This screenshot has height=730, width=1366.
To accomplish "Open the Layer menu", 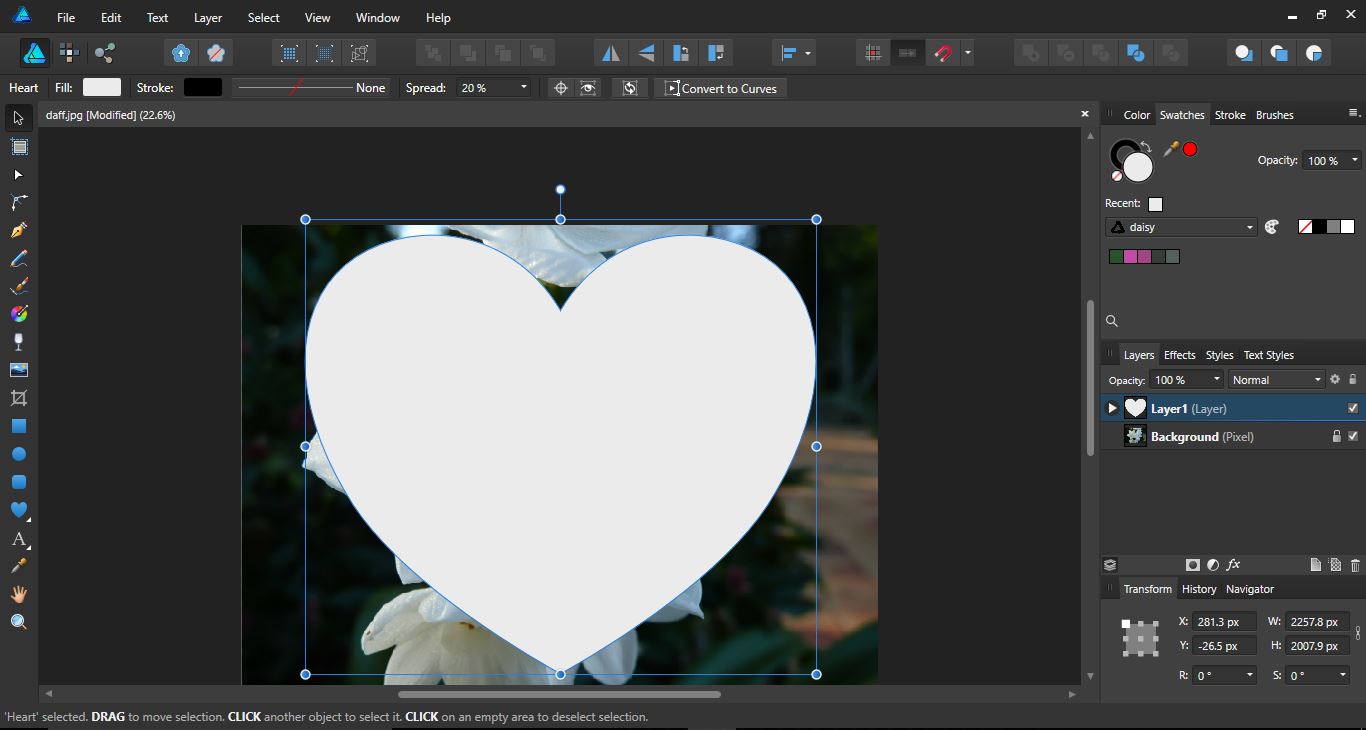I will tap(208, 18).
